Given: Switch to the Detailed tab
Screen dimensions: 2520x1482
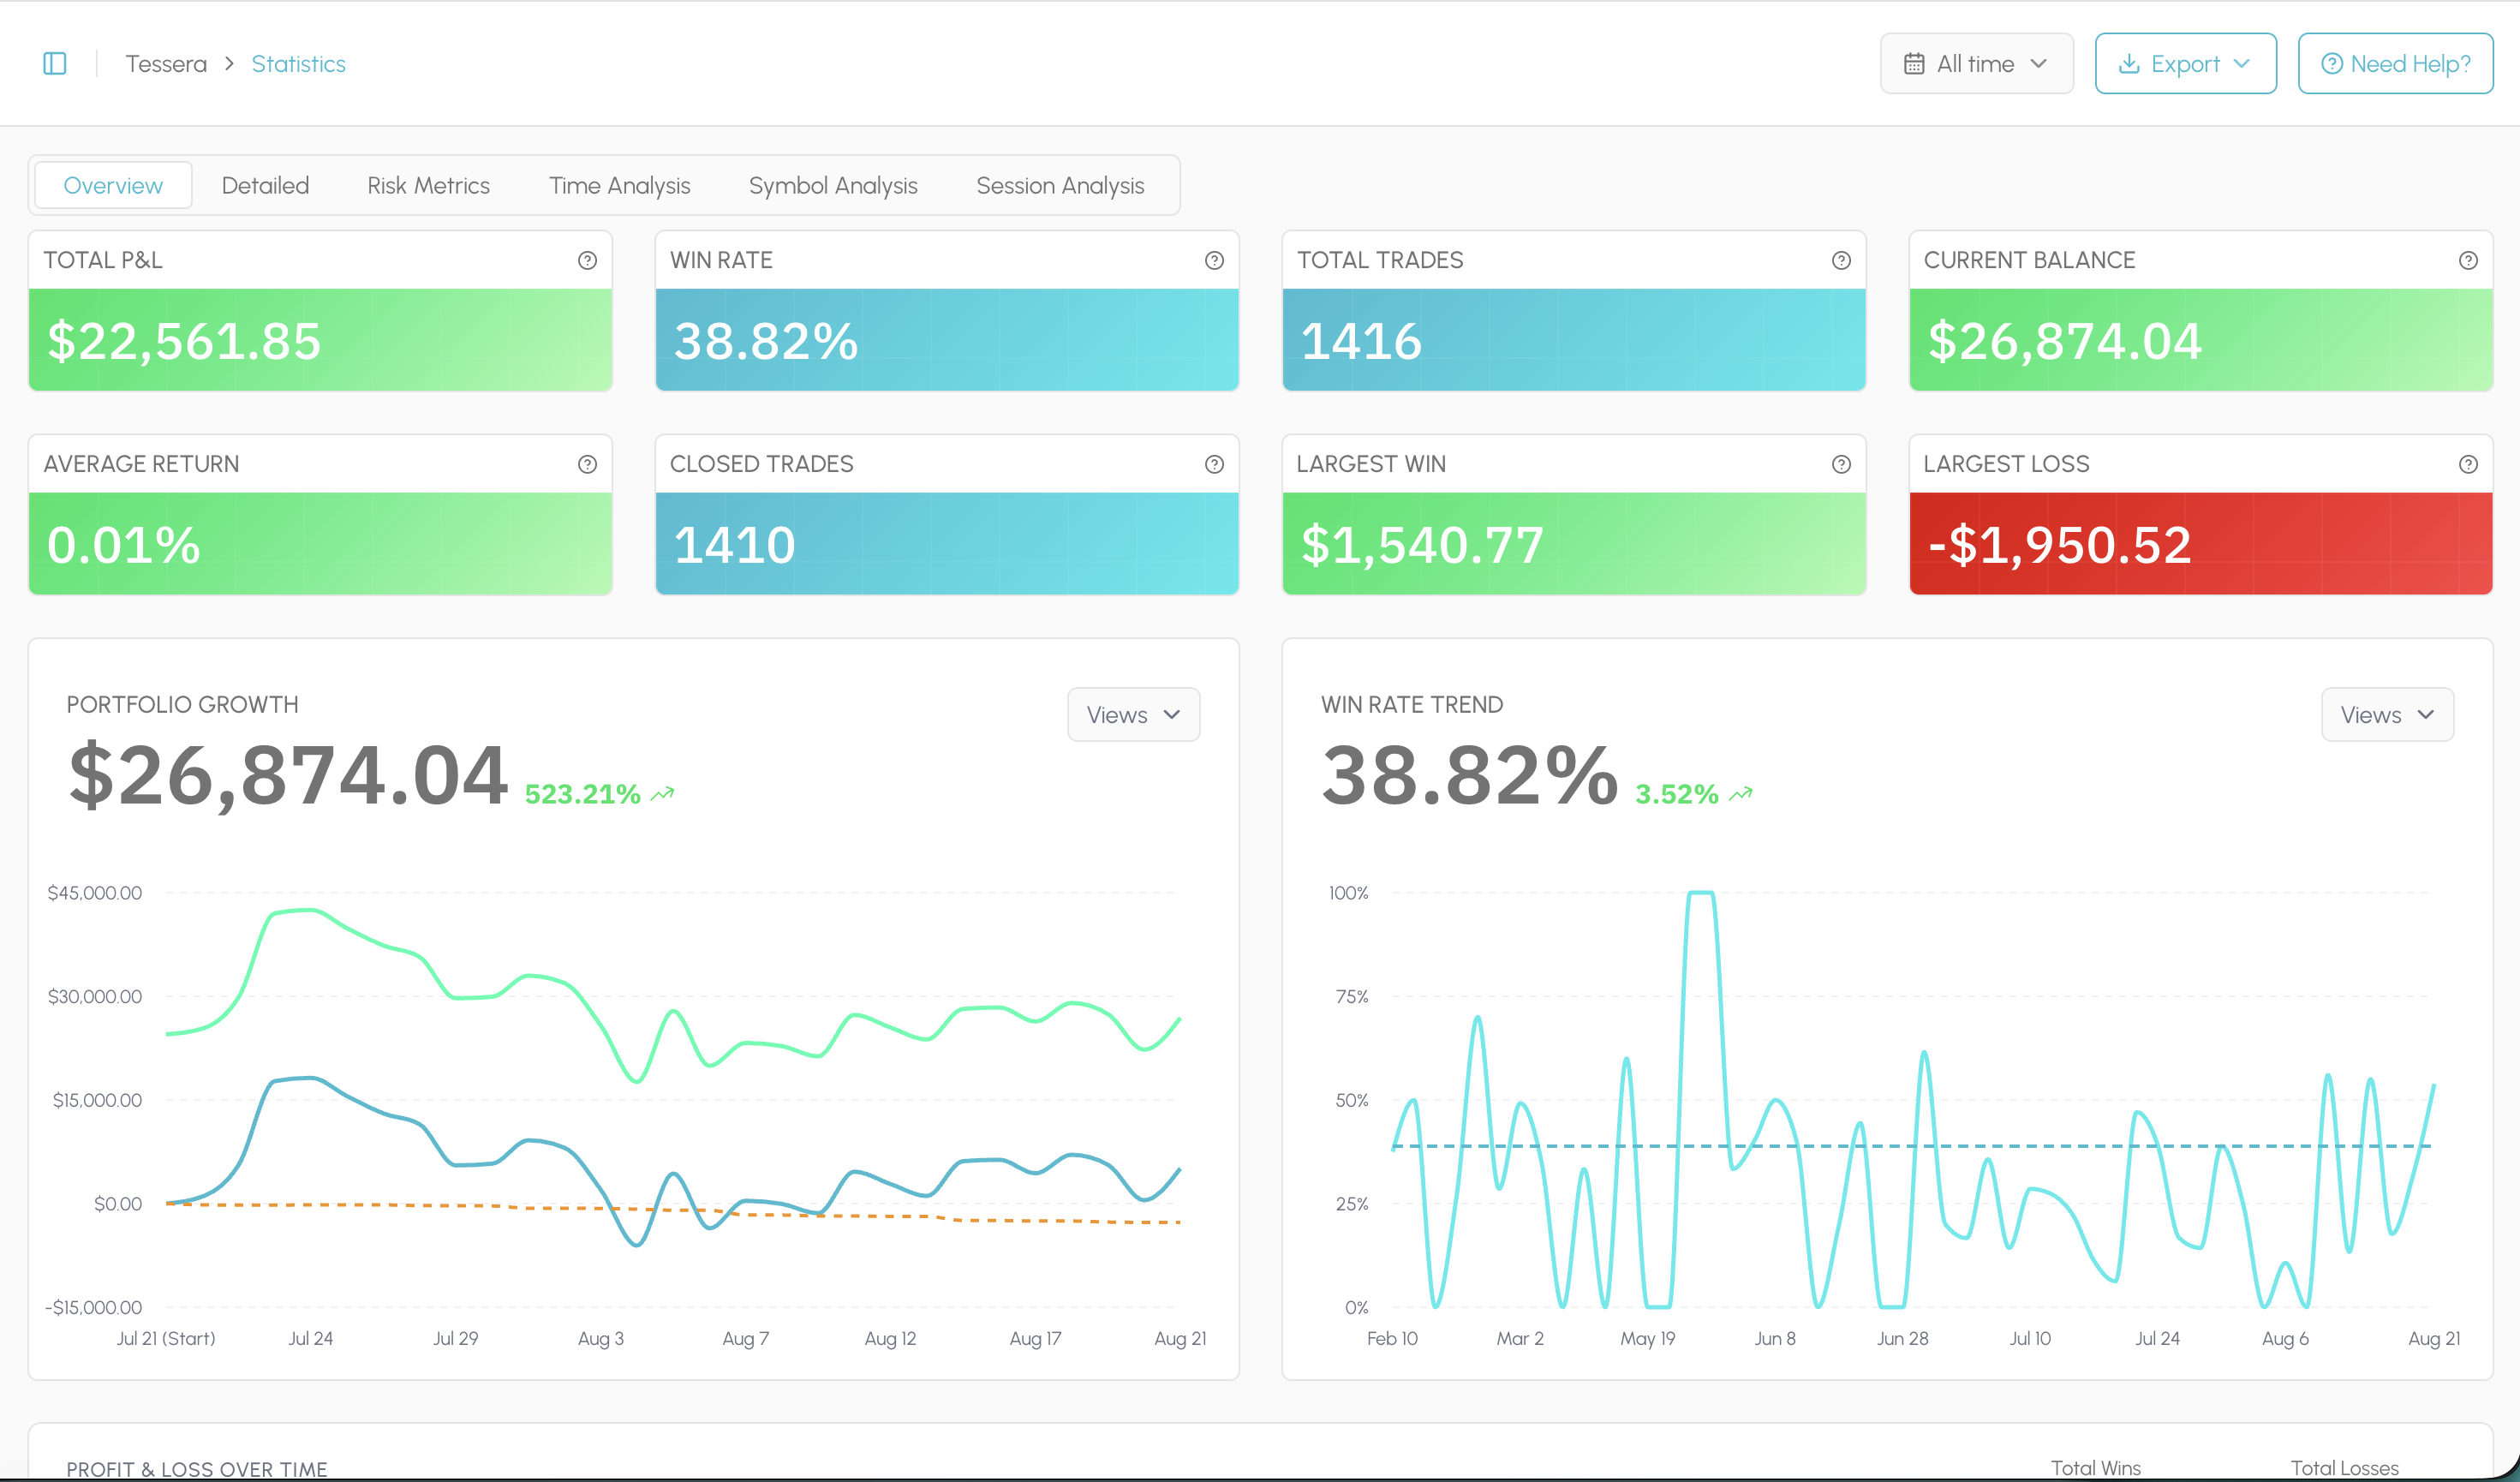Looking at the screenshot, I should (265, 185).
